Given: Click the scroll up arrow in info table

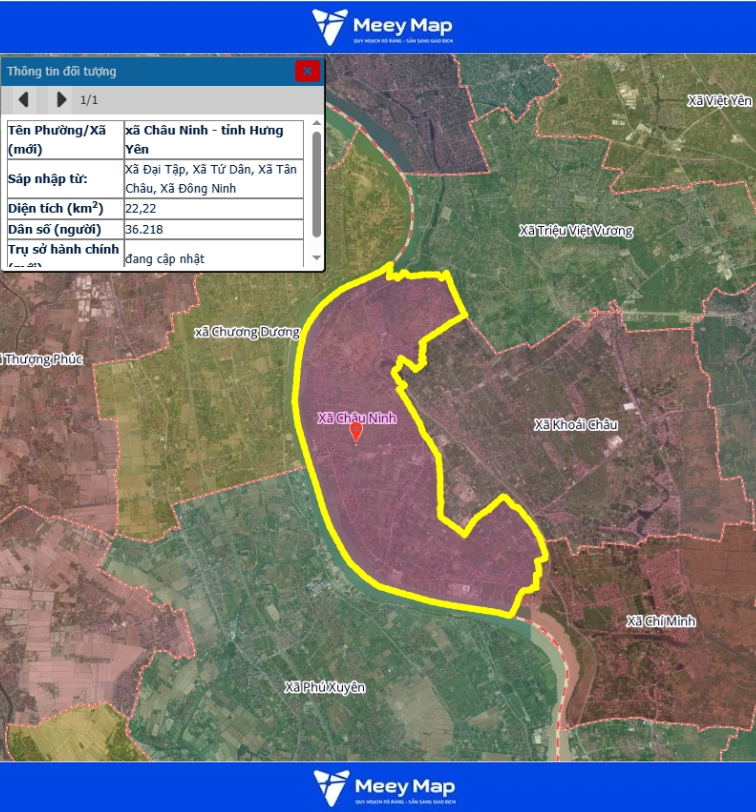Looking at the screenshot, I should click(x=316, y=124).
